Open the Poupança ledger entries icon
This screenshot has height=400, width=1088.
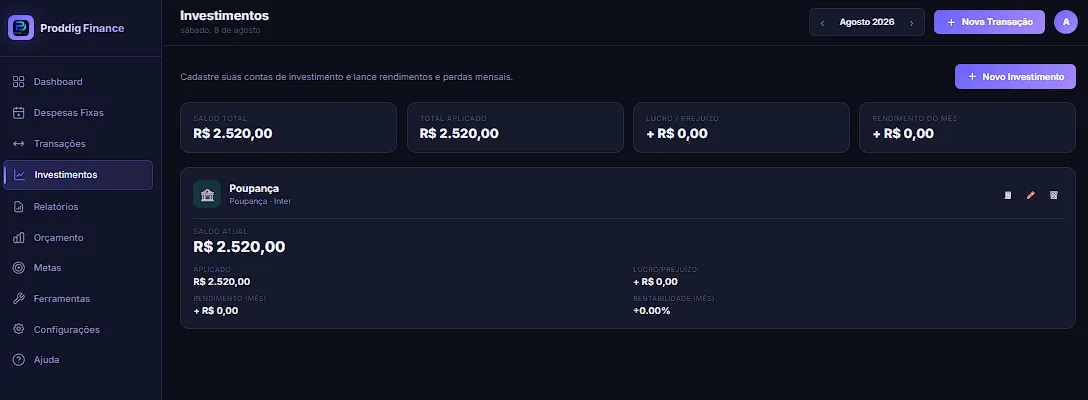coord(1008,195)
